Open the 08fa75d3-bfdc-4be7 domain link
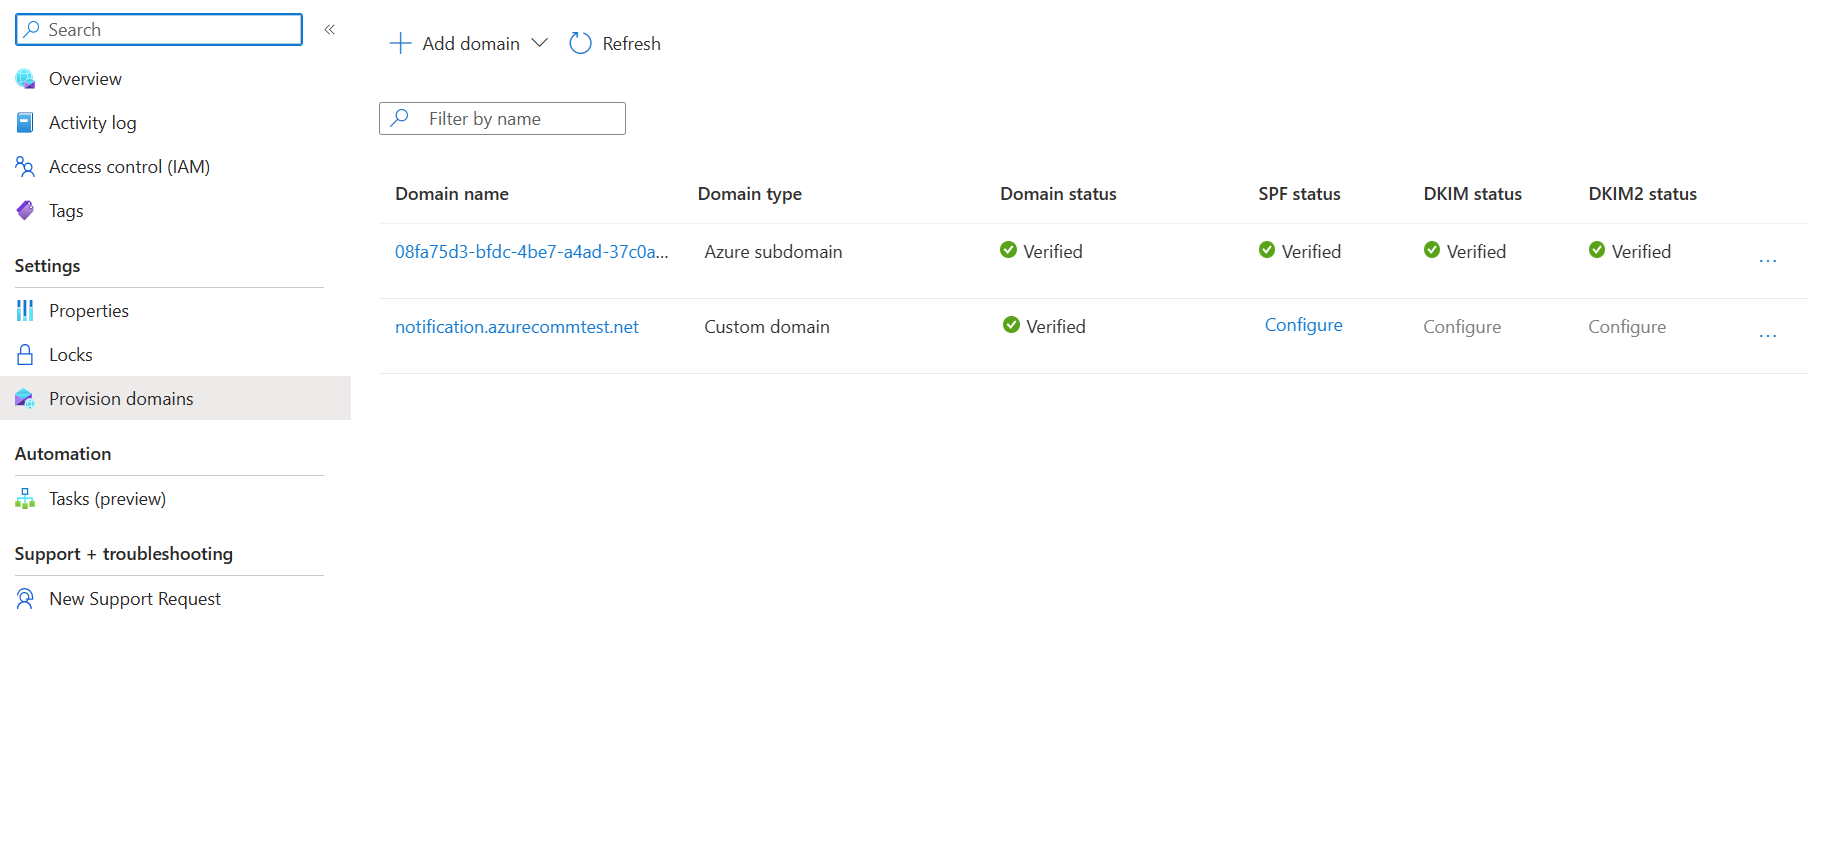The height and width of the screenshot is (860, 1827). pos(531,252)
